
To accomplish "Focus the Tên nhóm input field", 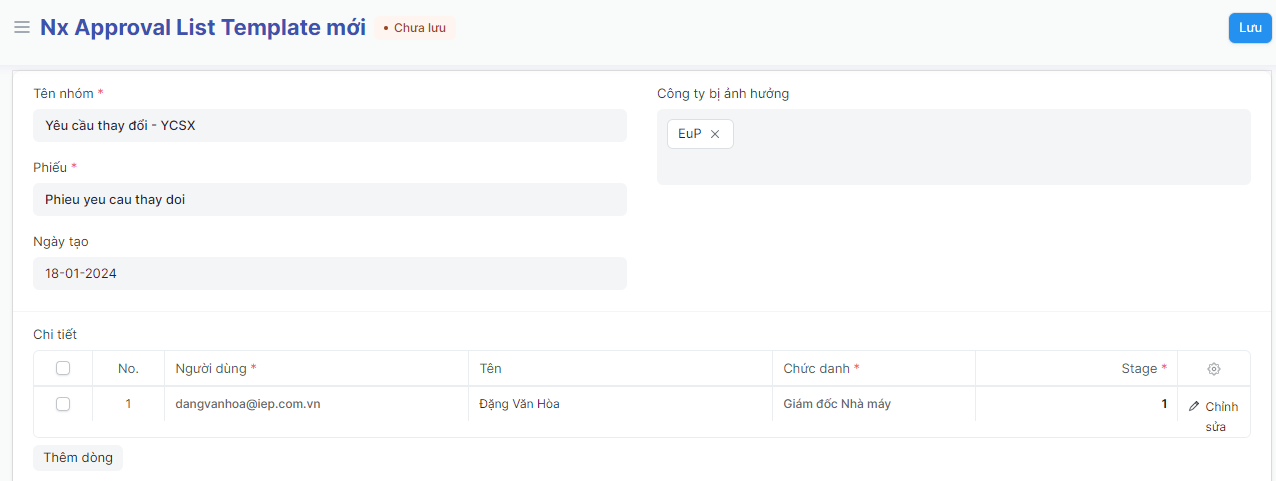I will click(329, 126).
